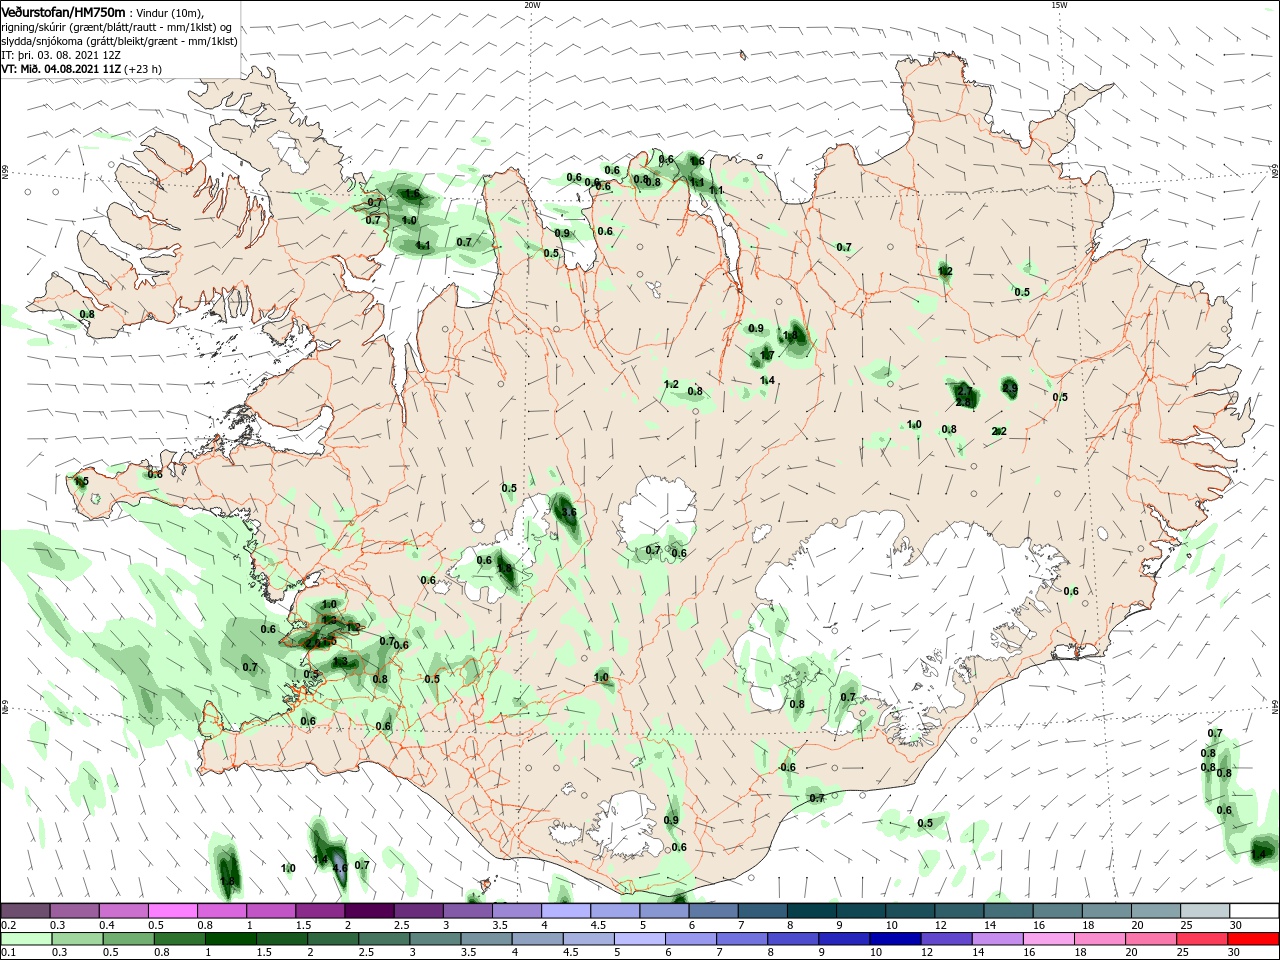
Task: Click the Veðurstofan/HM750m map title
Action: [63, 11]
